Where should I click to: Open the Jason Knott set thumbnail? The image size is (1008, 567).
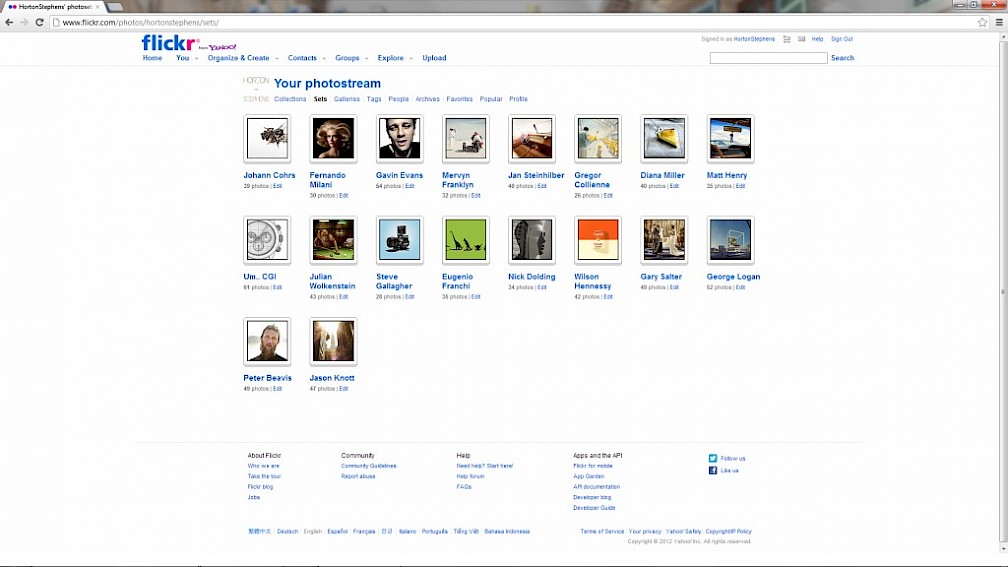click(333, 341)
